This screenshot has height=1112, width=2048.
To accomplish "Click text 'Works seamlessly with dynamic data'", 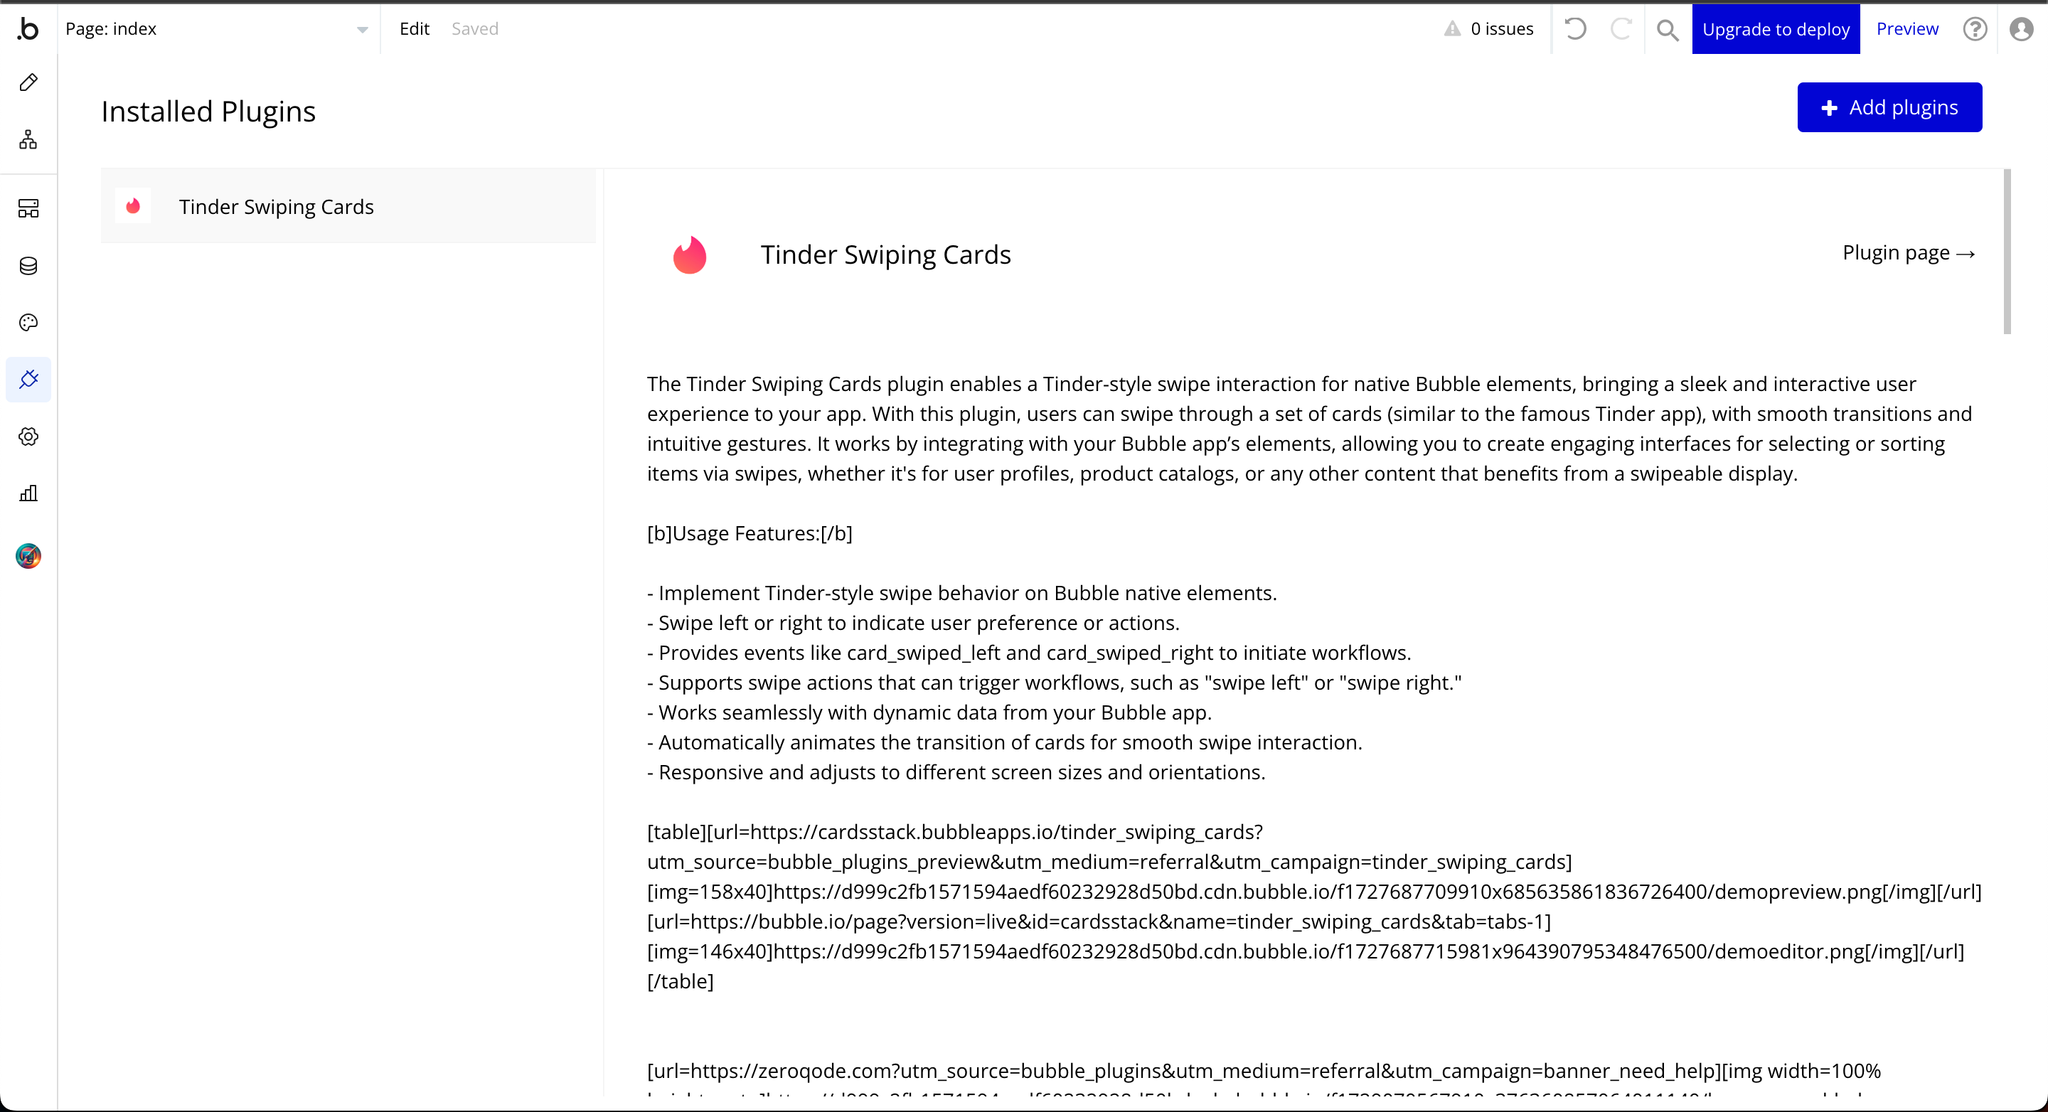I will pyautogui.click(x=929, y=713).
